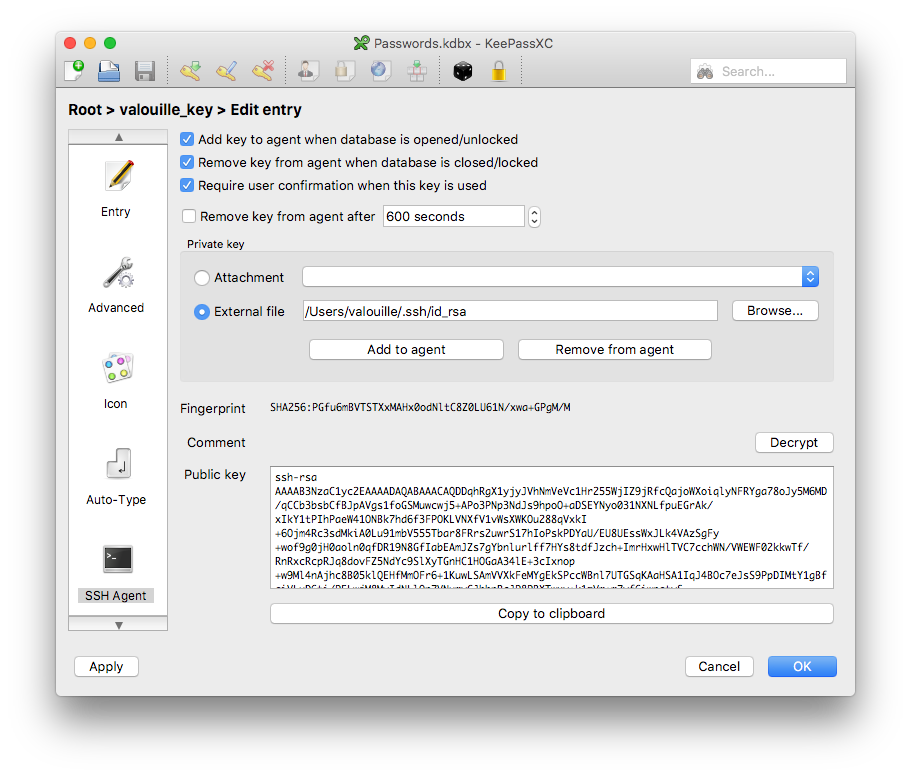Click the 'Root > valouille_key > Edit entry' heading

185,110
